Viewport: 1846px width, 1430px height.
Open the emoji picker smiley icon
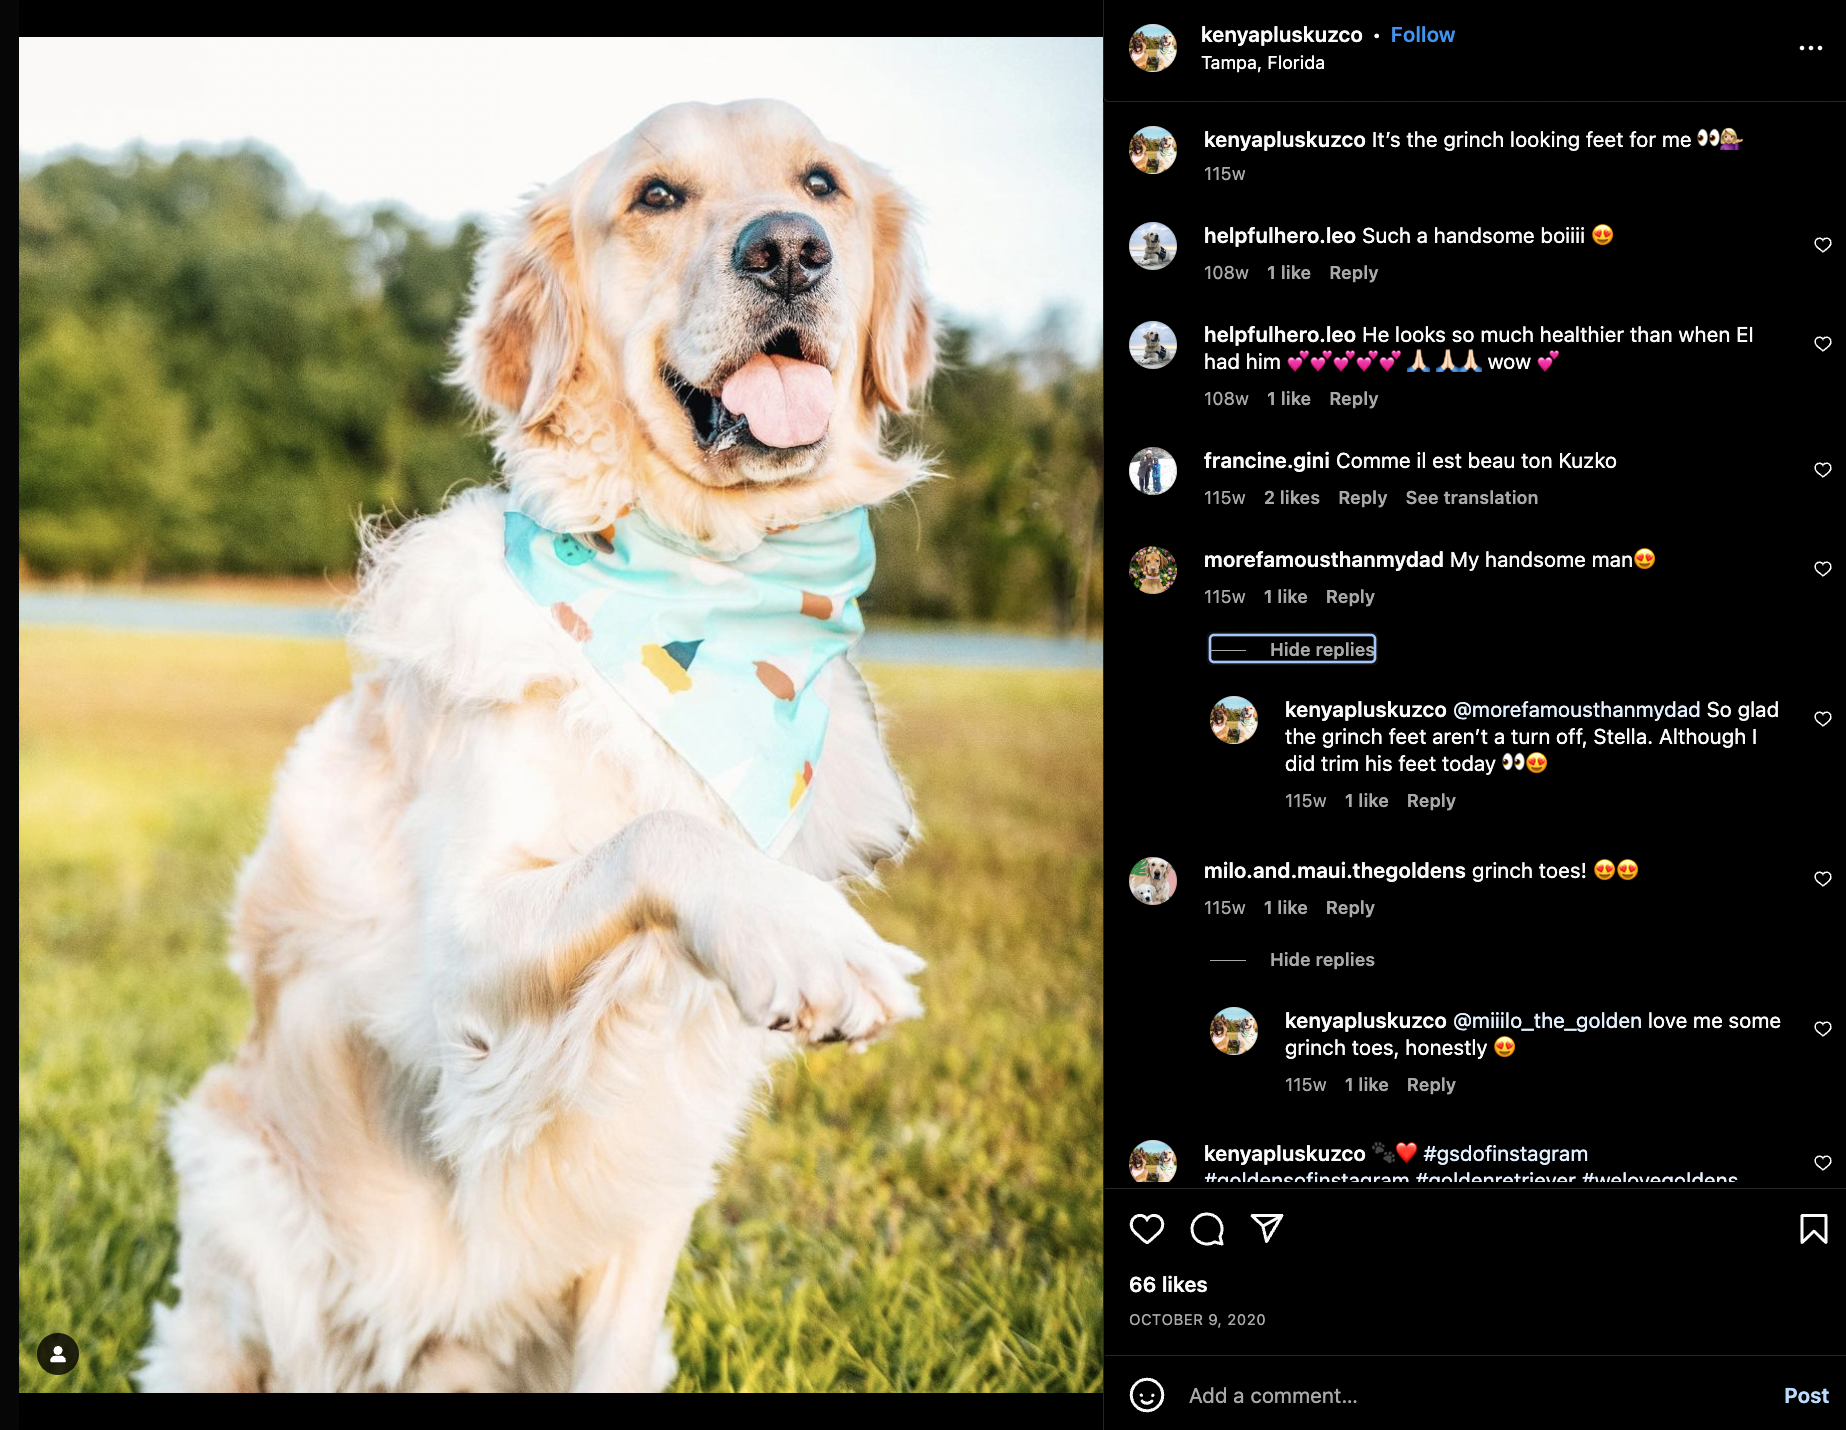1147,1395
